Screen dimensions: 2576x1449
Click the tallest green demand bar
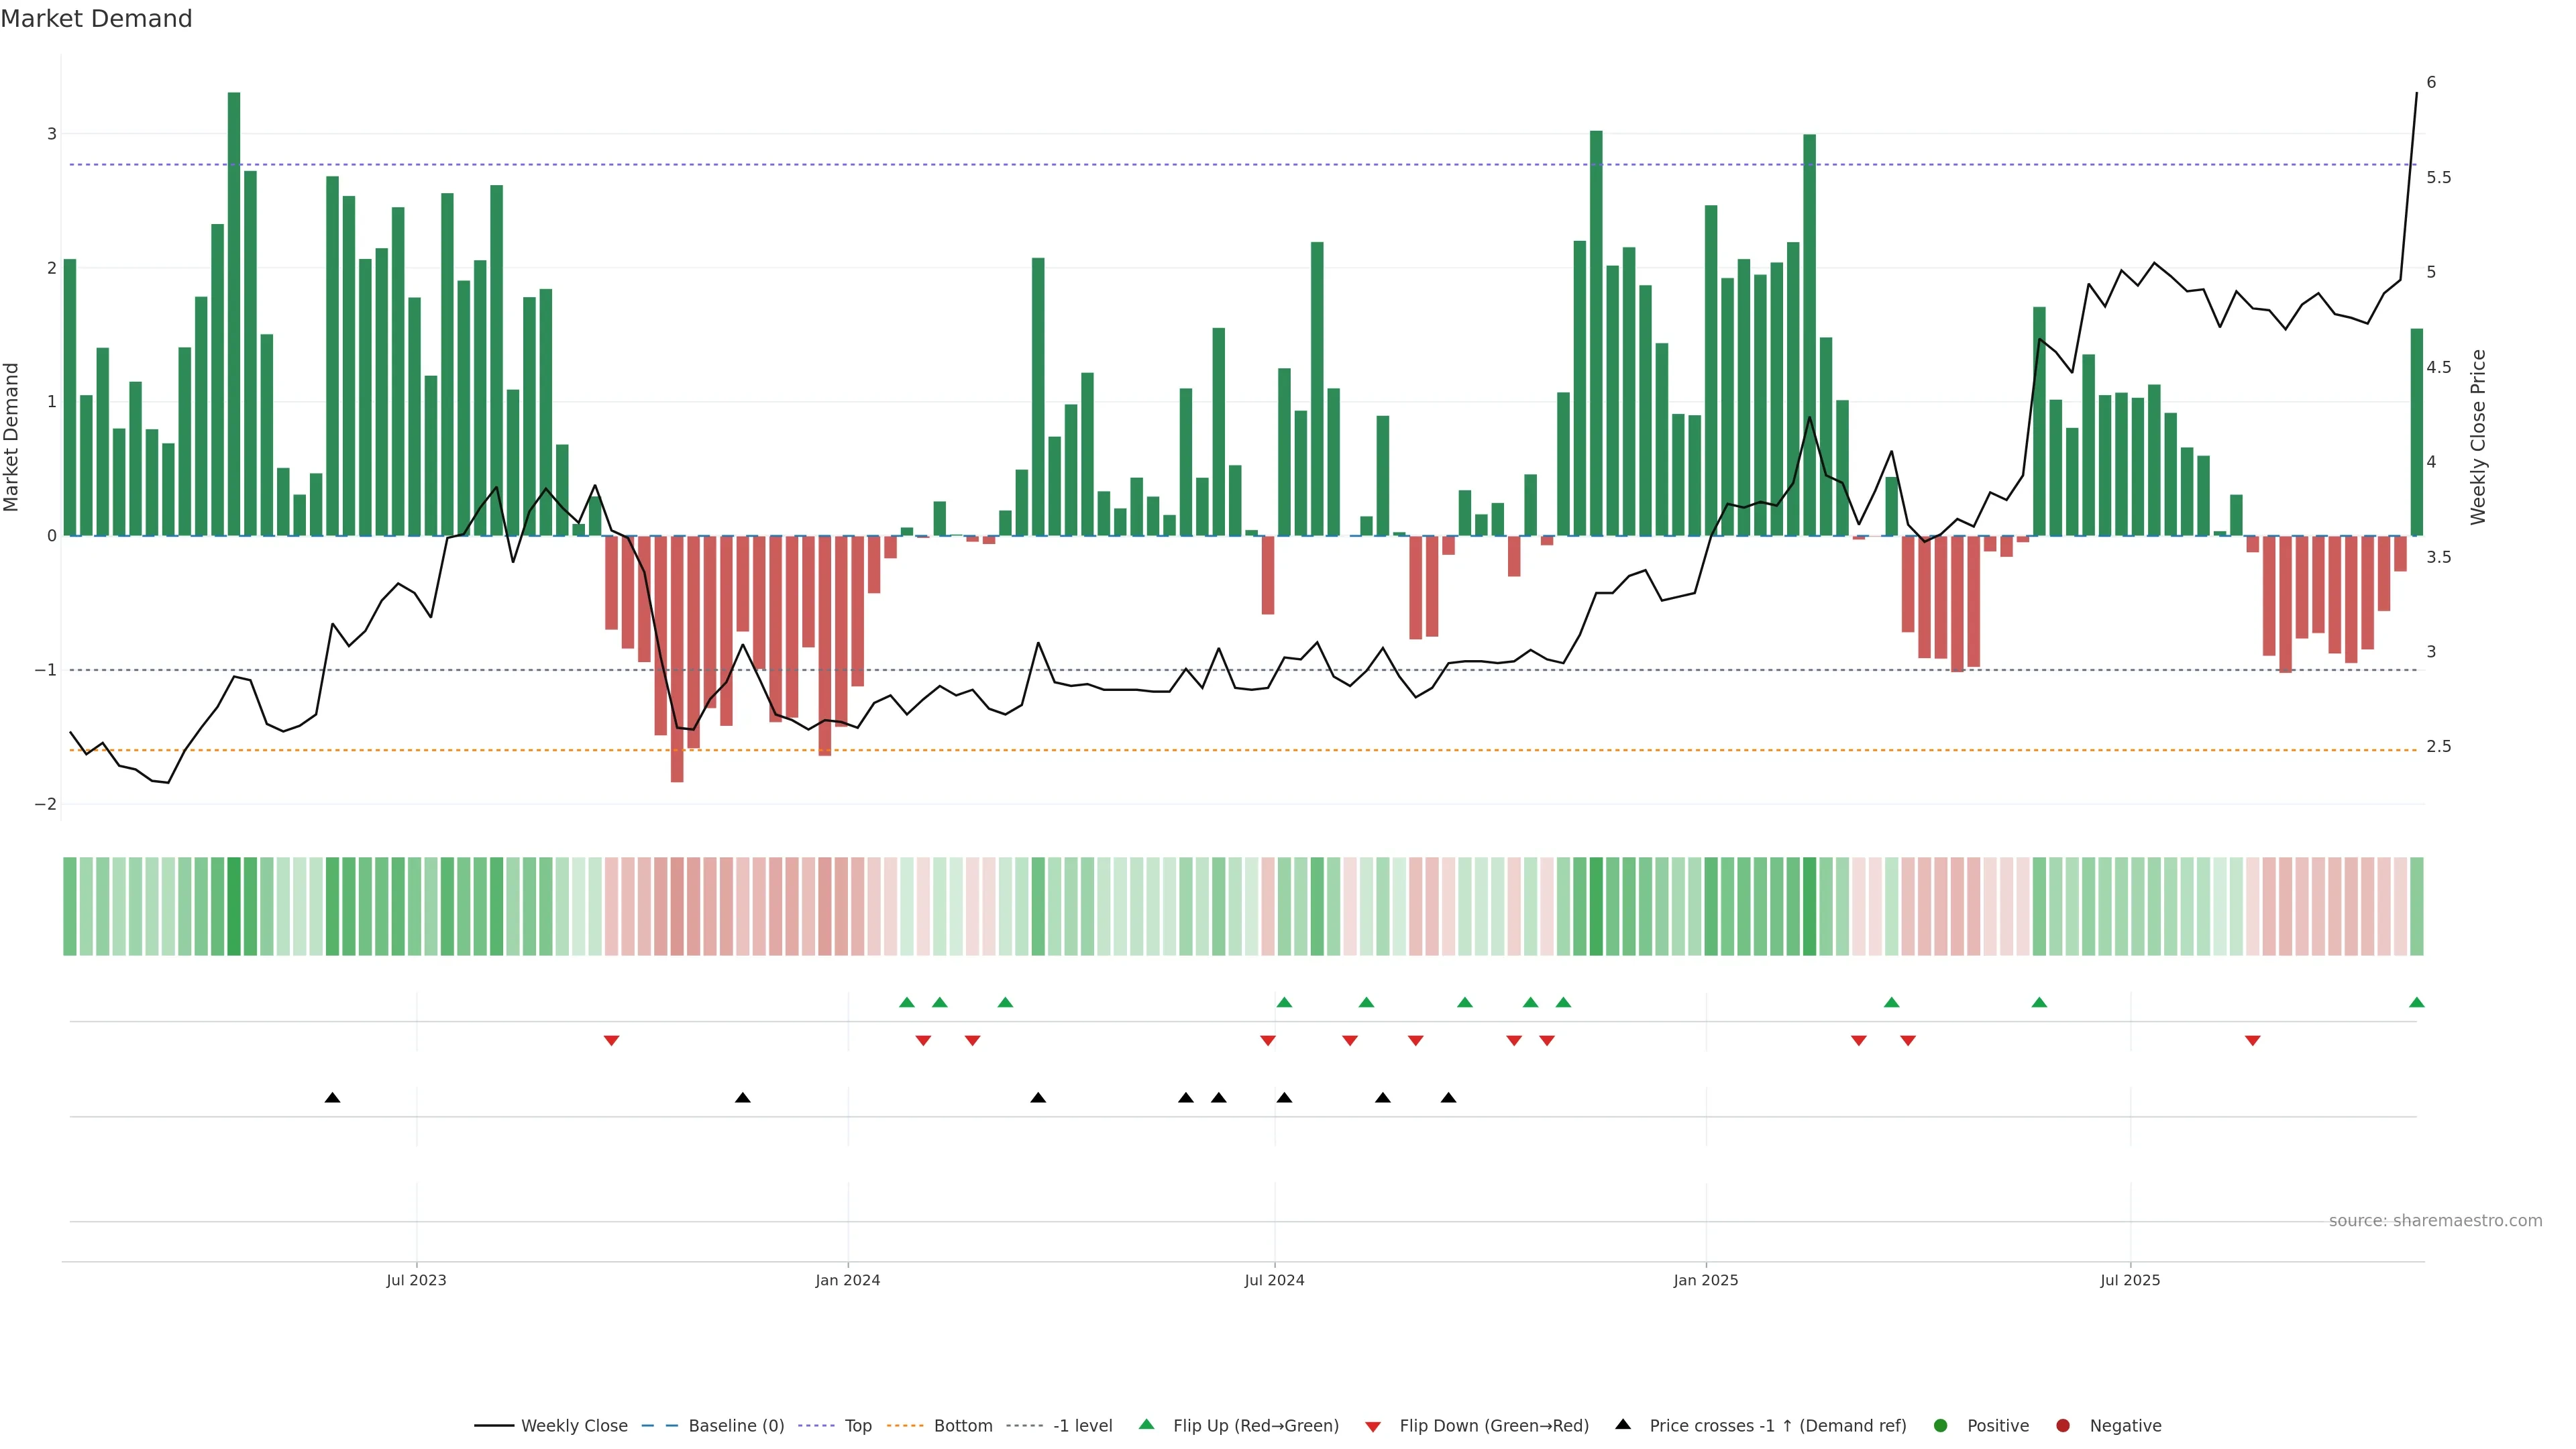coord(234,300)
